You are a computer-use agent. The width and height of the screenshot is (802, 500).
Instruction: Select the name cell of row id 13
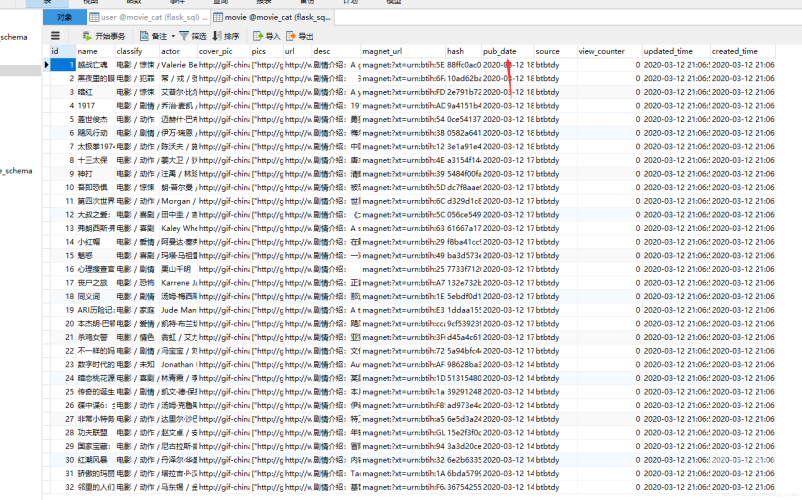(96, 228)
